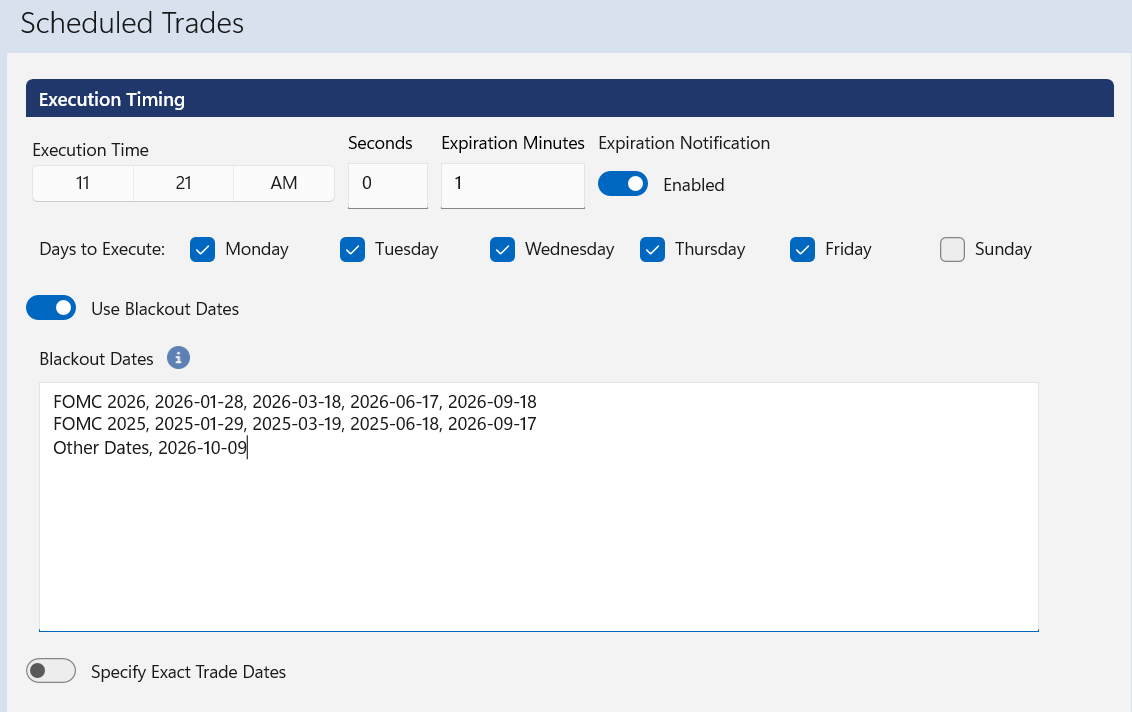Image resolution: width=1132 pixels, height=712 pixels.
Task: Uncheck the Wednesday checkbox
Action: pyautogui.click(x=502, y=250)
